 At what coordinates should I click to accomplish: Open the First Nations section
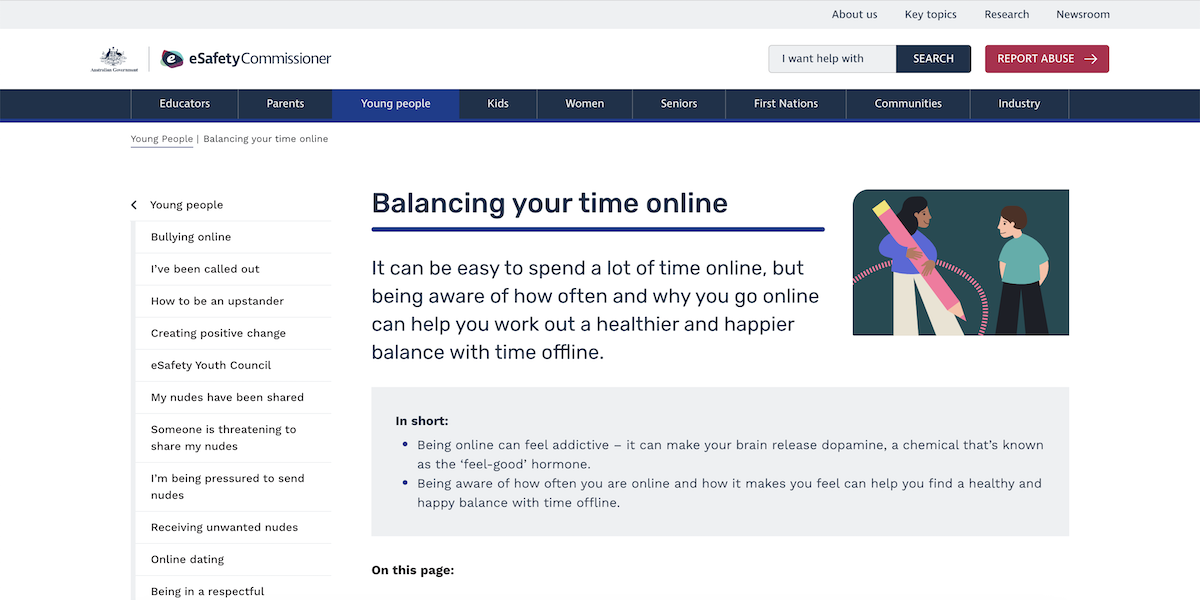coord(785,103)
